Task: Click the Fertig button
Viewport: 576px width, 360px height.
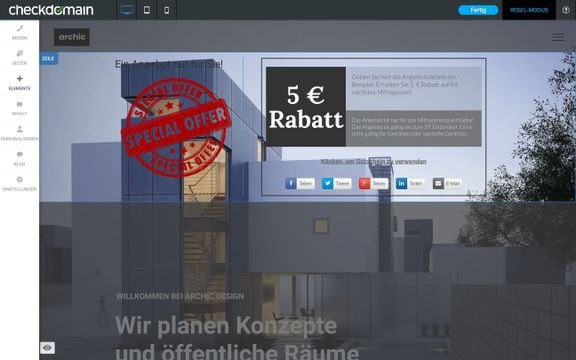Action: click(x=478, y=10)
